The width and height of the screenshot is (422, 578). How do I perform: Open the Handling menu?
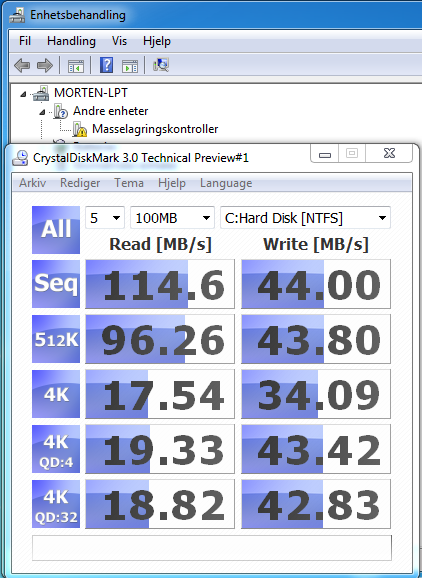tap(71, 41)
